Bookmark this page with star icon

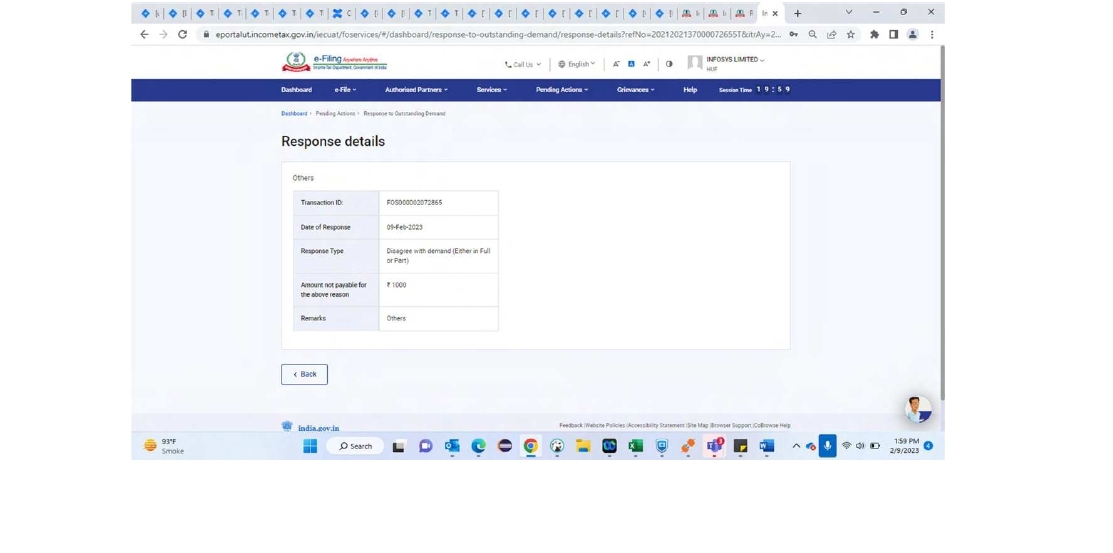click(851, 34)
